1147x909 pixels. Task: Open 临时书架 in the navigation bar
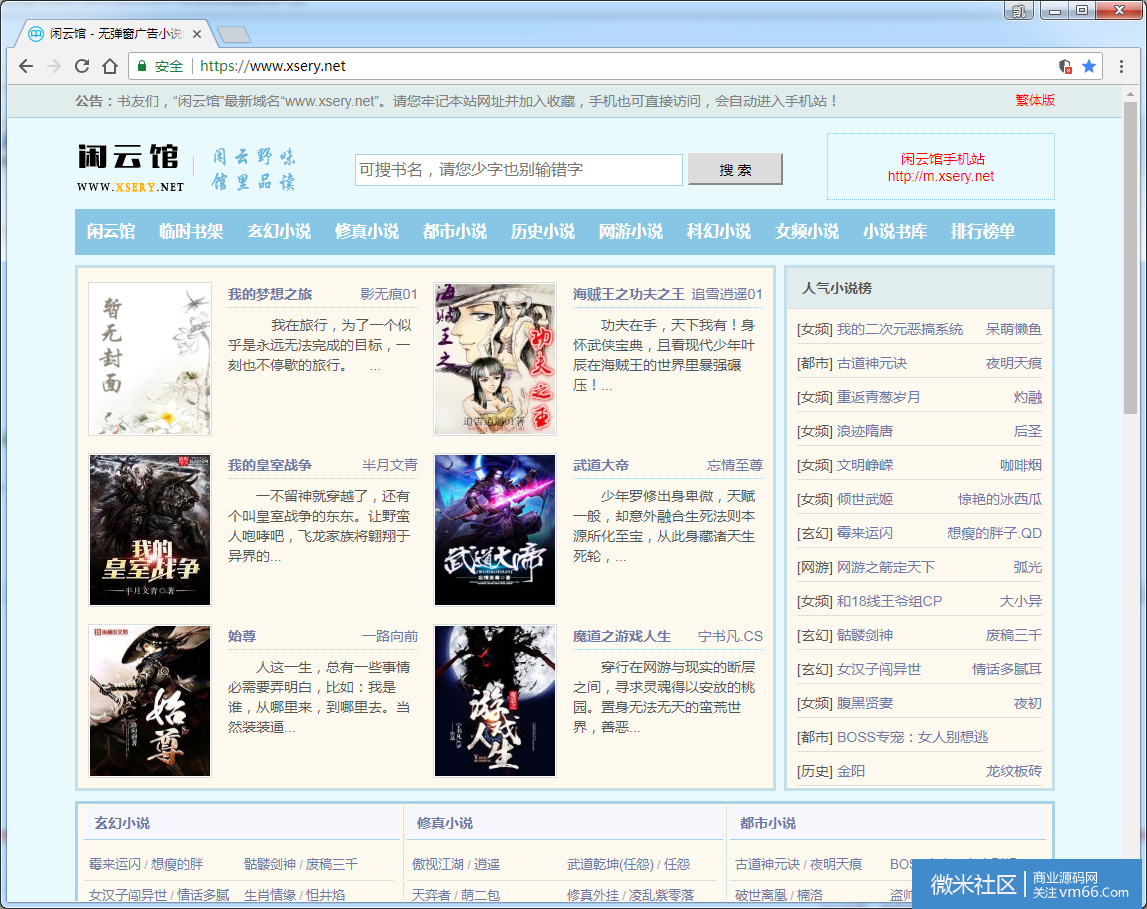point(191,232)
